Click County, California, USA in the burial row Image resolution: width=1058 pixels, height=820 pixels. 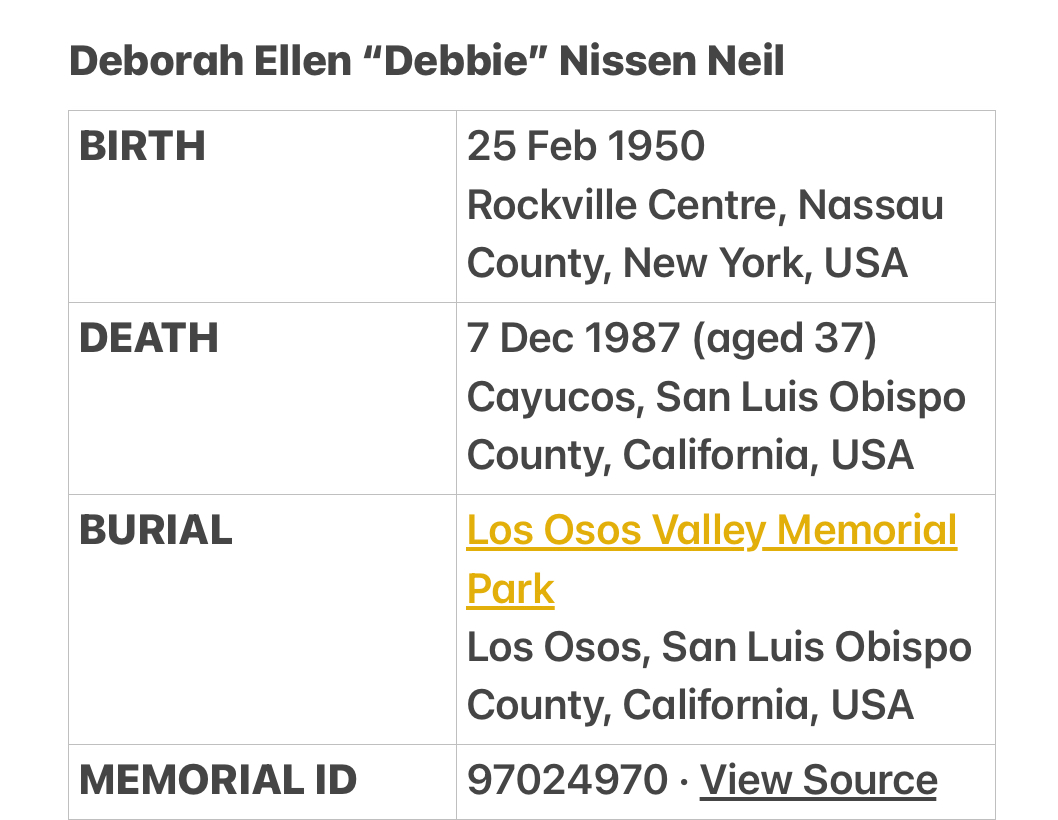click(x=690, y=705)
